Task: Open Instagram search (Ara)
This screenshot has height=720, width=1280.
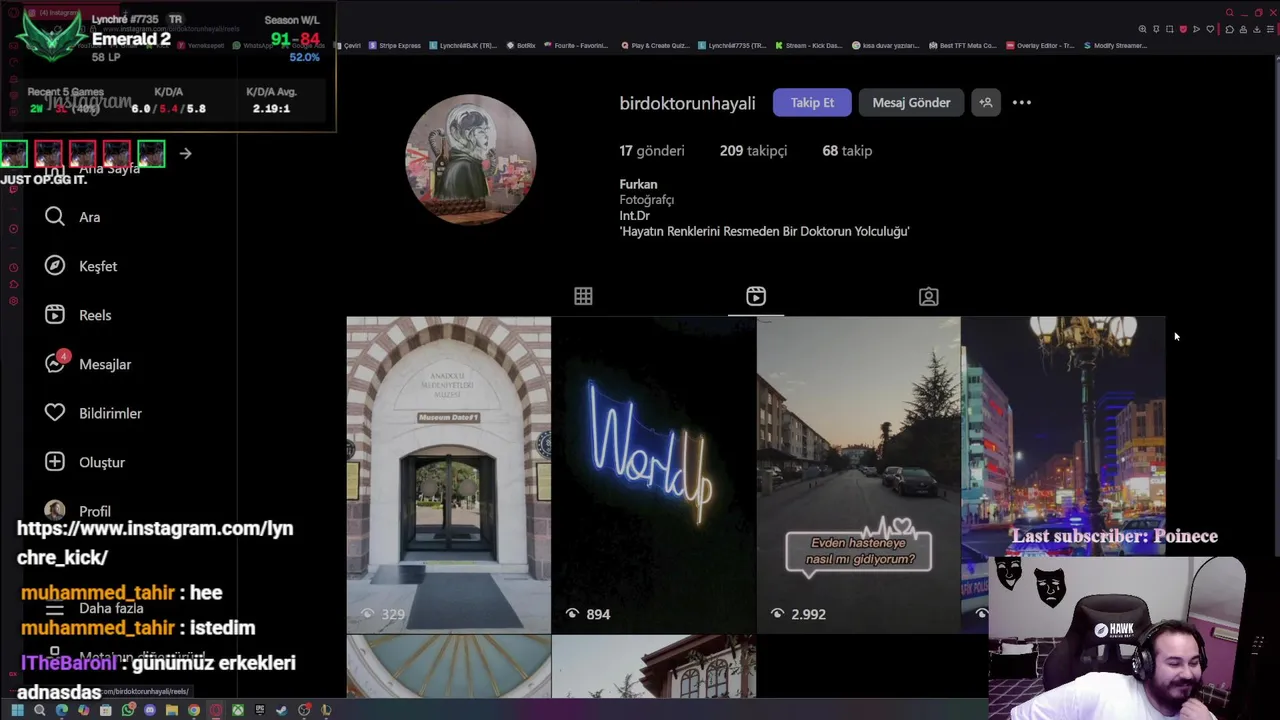Action: point(76,217)
